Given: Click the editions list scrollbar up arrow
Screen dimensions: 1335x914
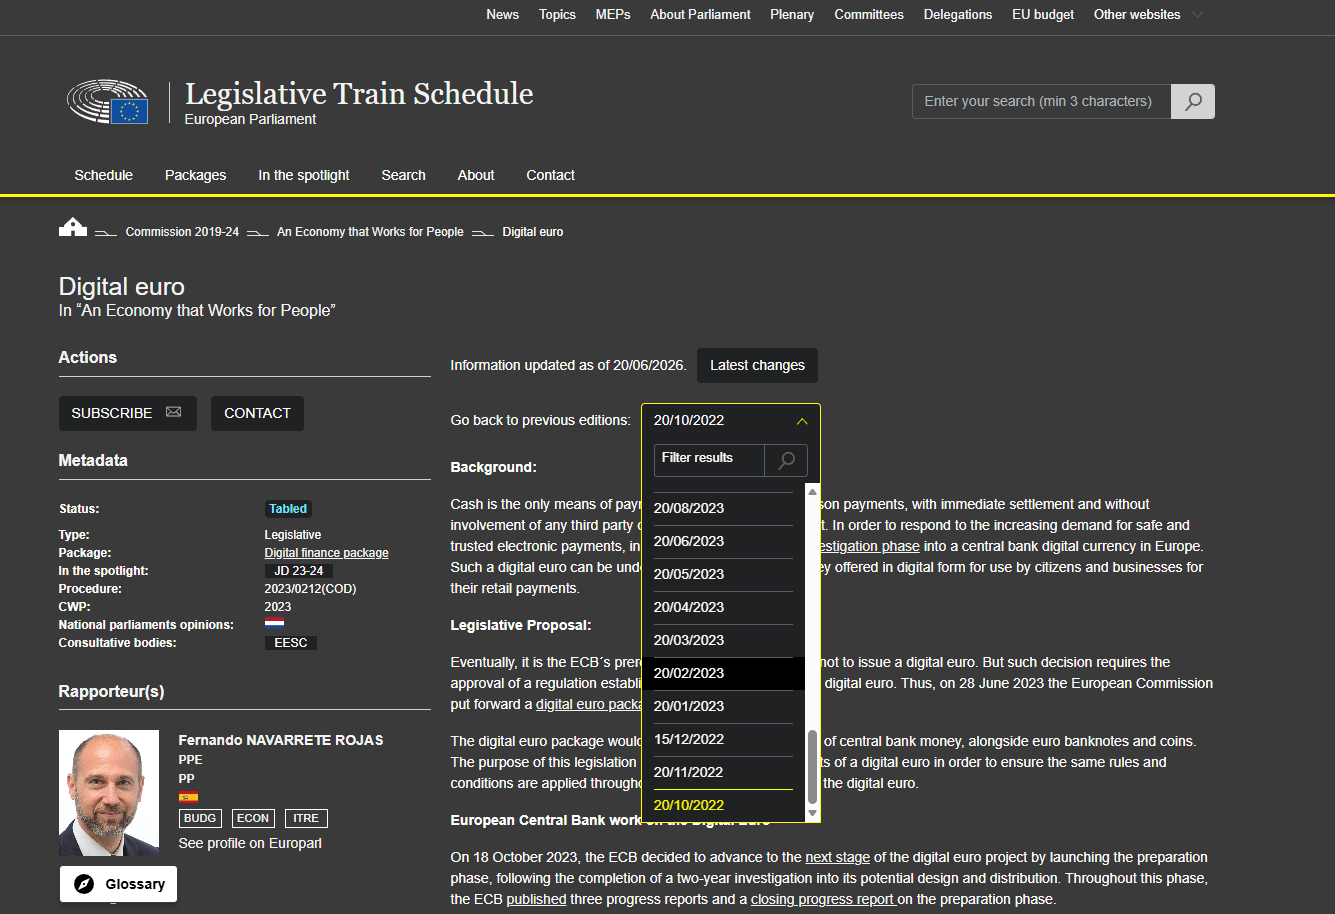Looking at the screenshot, I should click(x=812, y=491).
